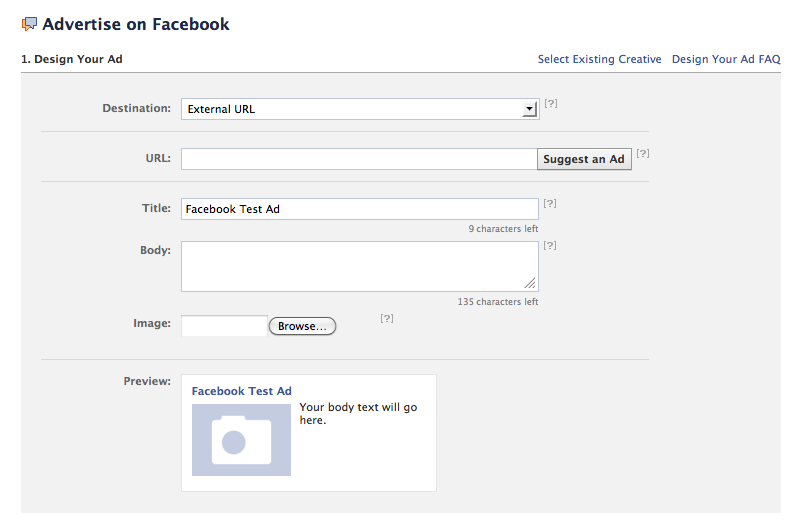This screenshot has width=803, height=521.
Task: Click into the Title field with Facebook Test Ad
Action: point(360,209)
